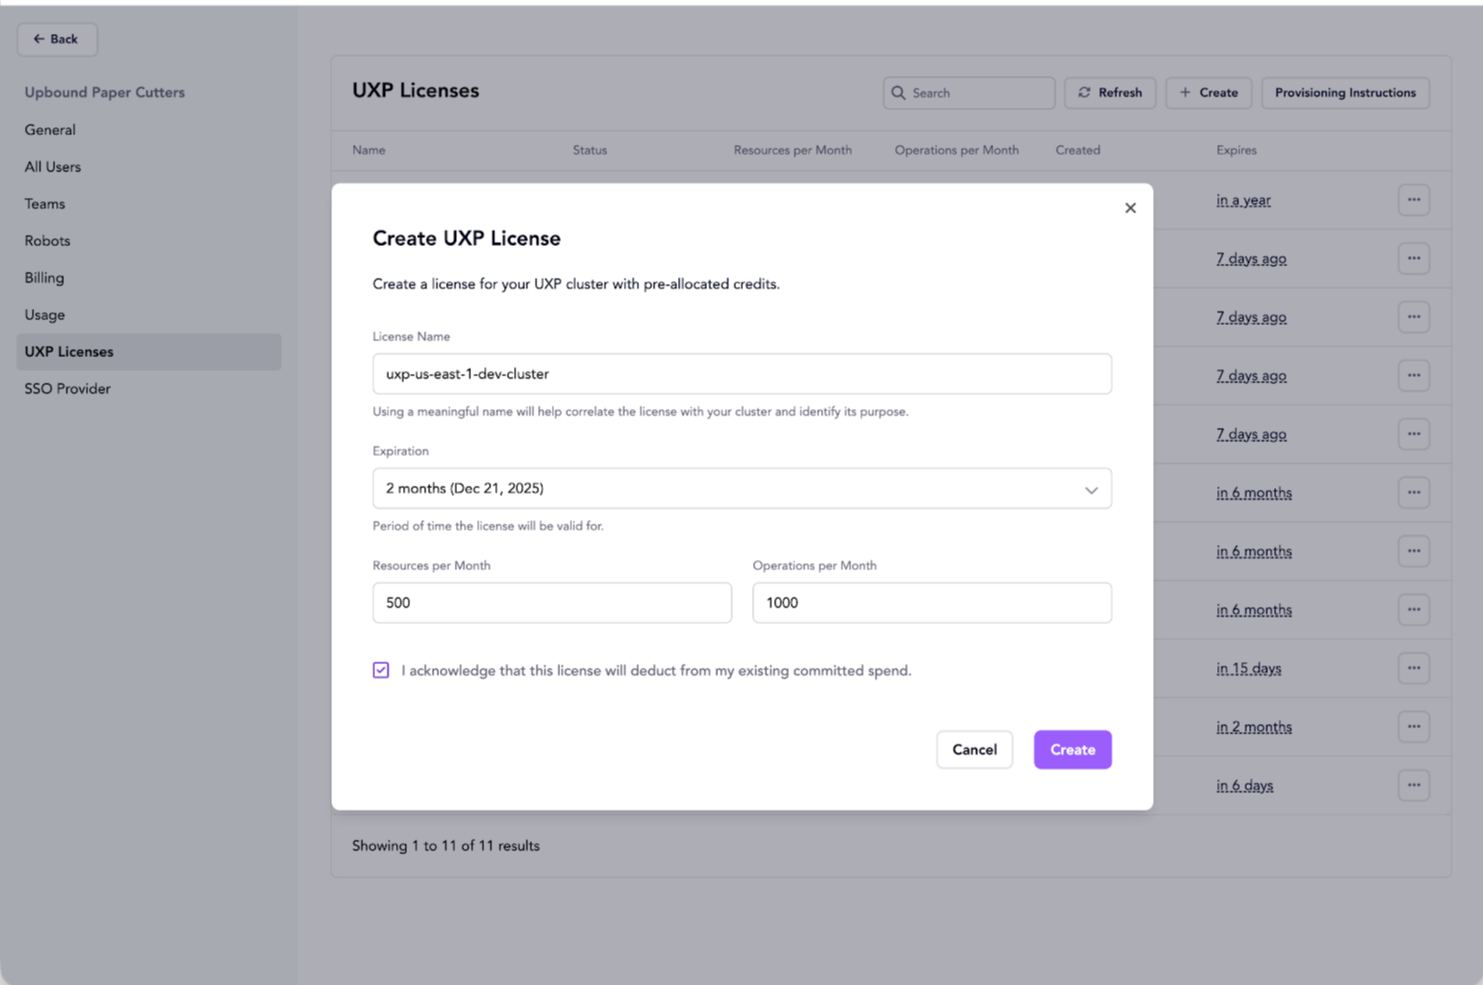The width and height of the screenshot is (1483, 985).
Task: Select Robots in the sidebar
Action: click(x=47, y=241)
